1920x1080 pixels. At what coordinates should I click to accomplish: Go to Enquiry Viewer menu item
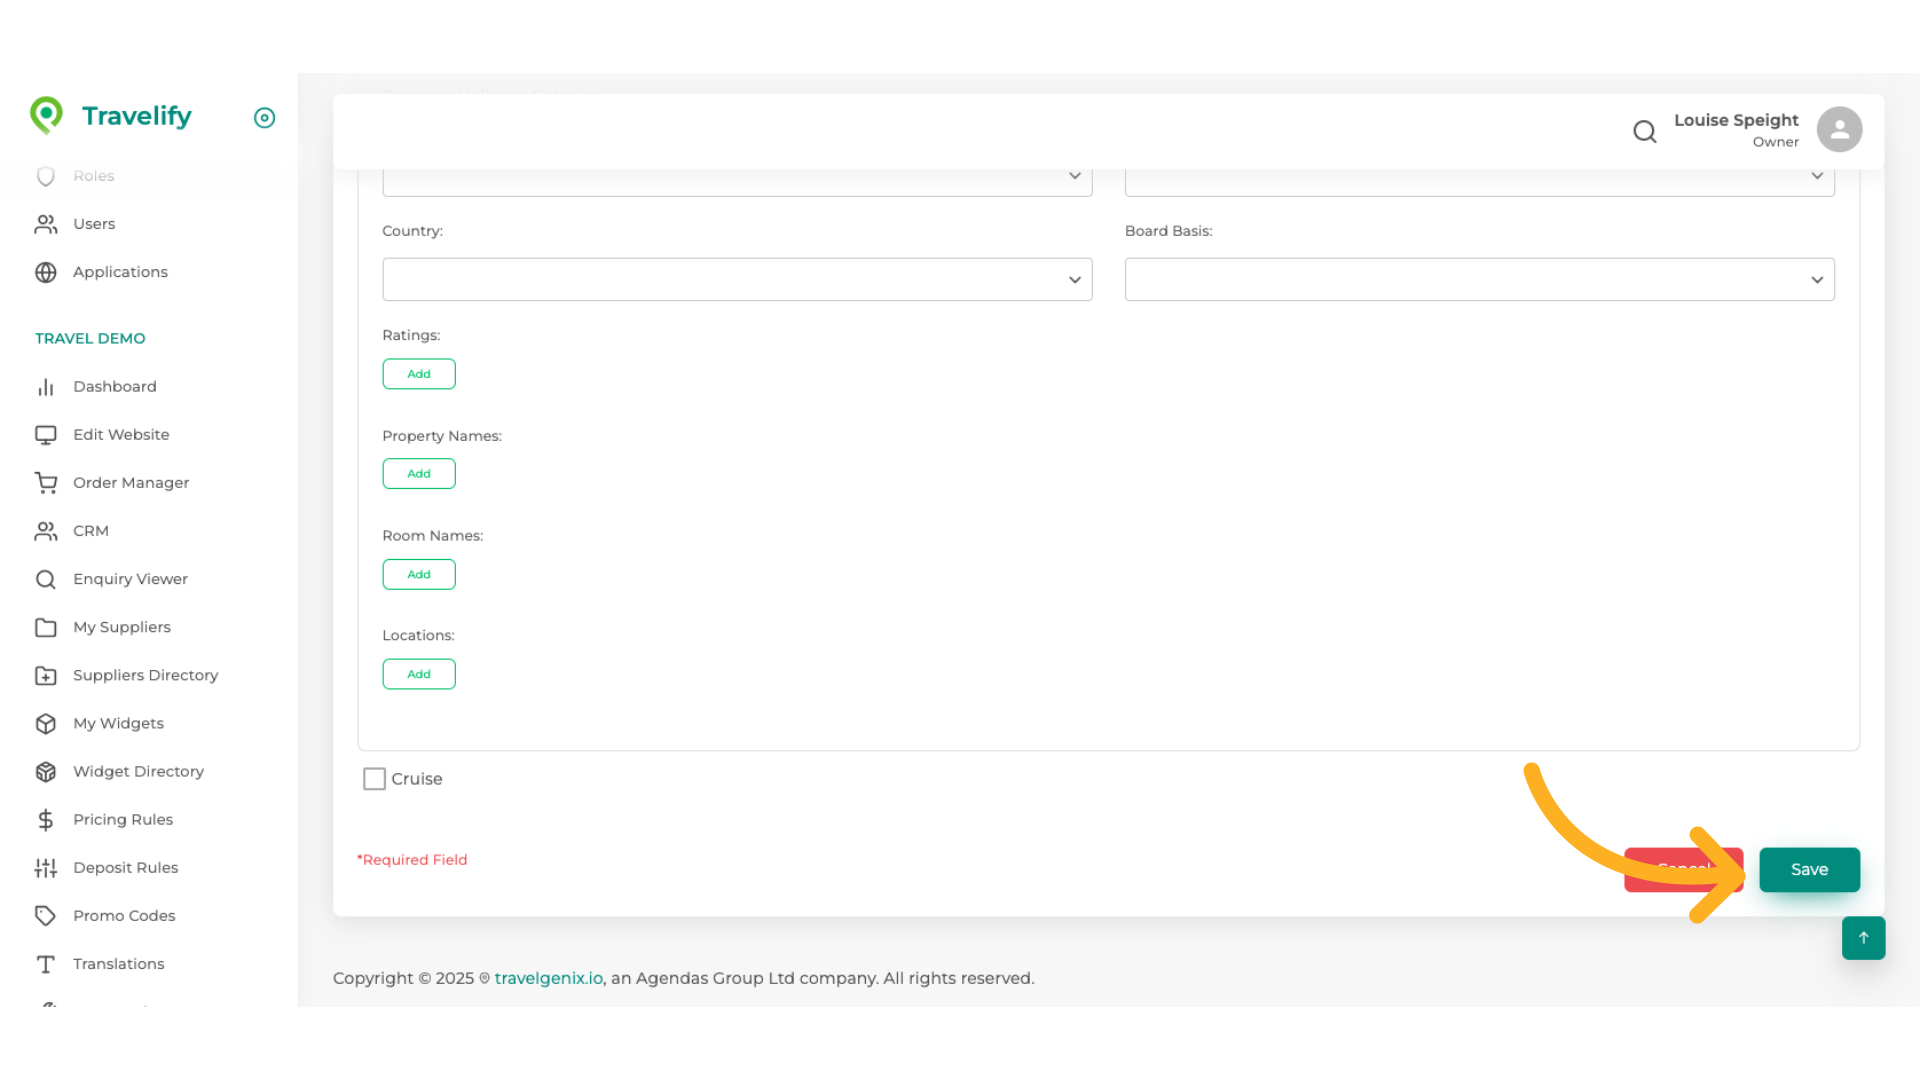point(130,579)
